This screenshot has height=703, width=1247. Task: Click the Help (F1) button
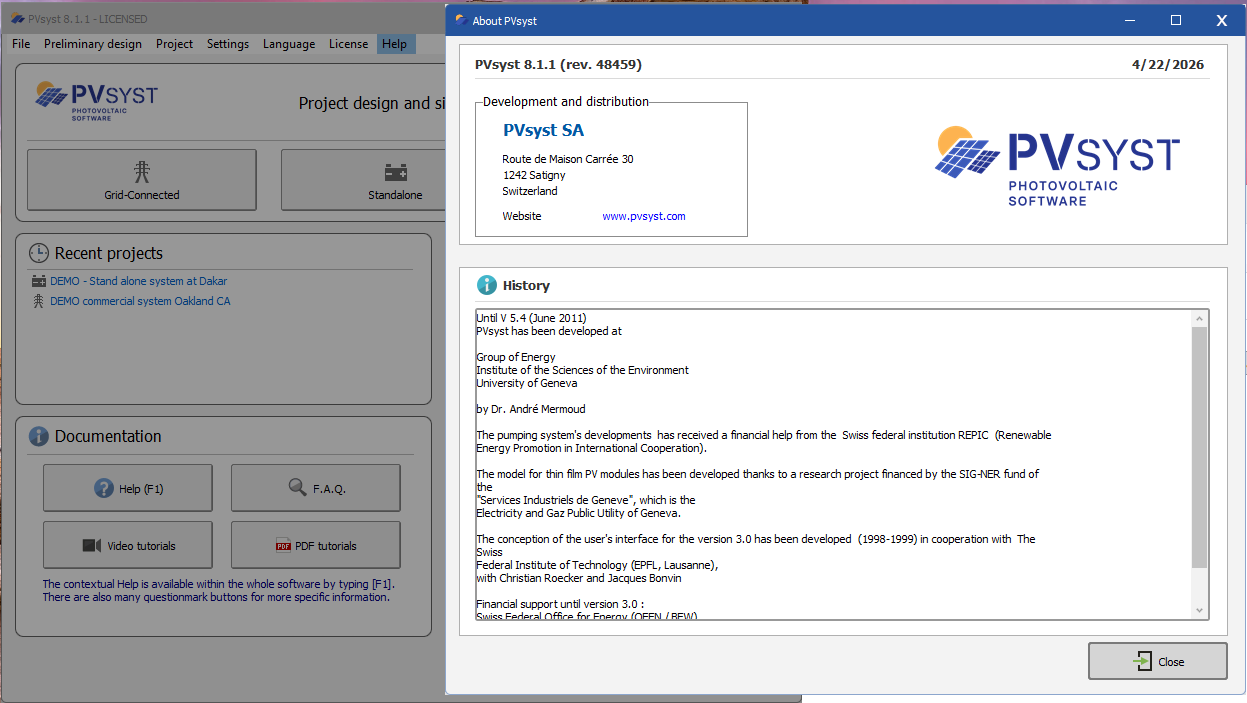[x=128, y=488]
